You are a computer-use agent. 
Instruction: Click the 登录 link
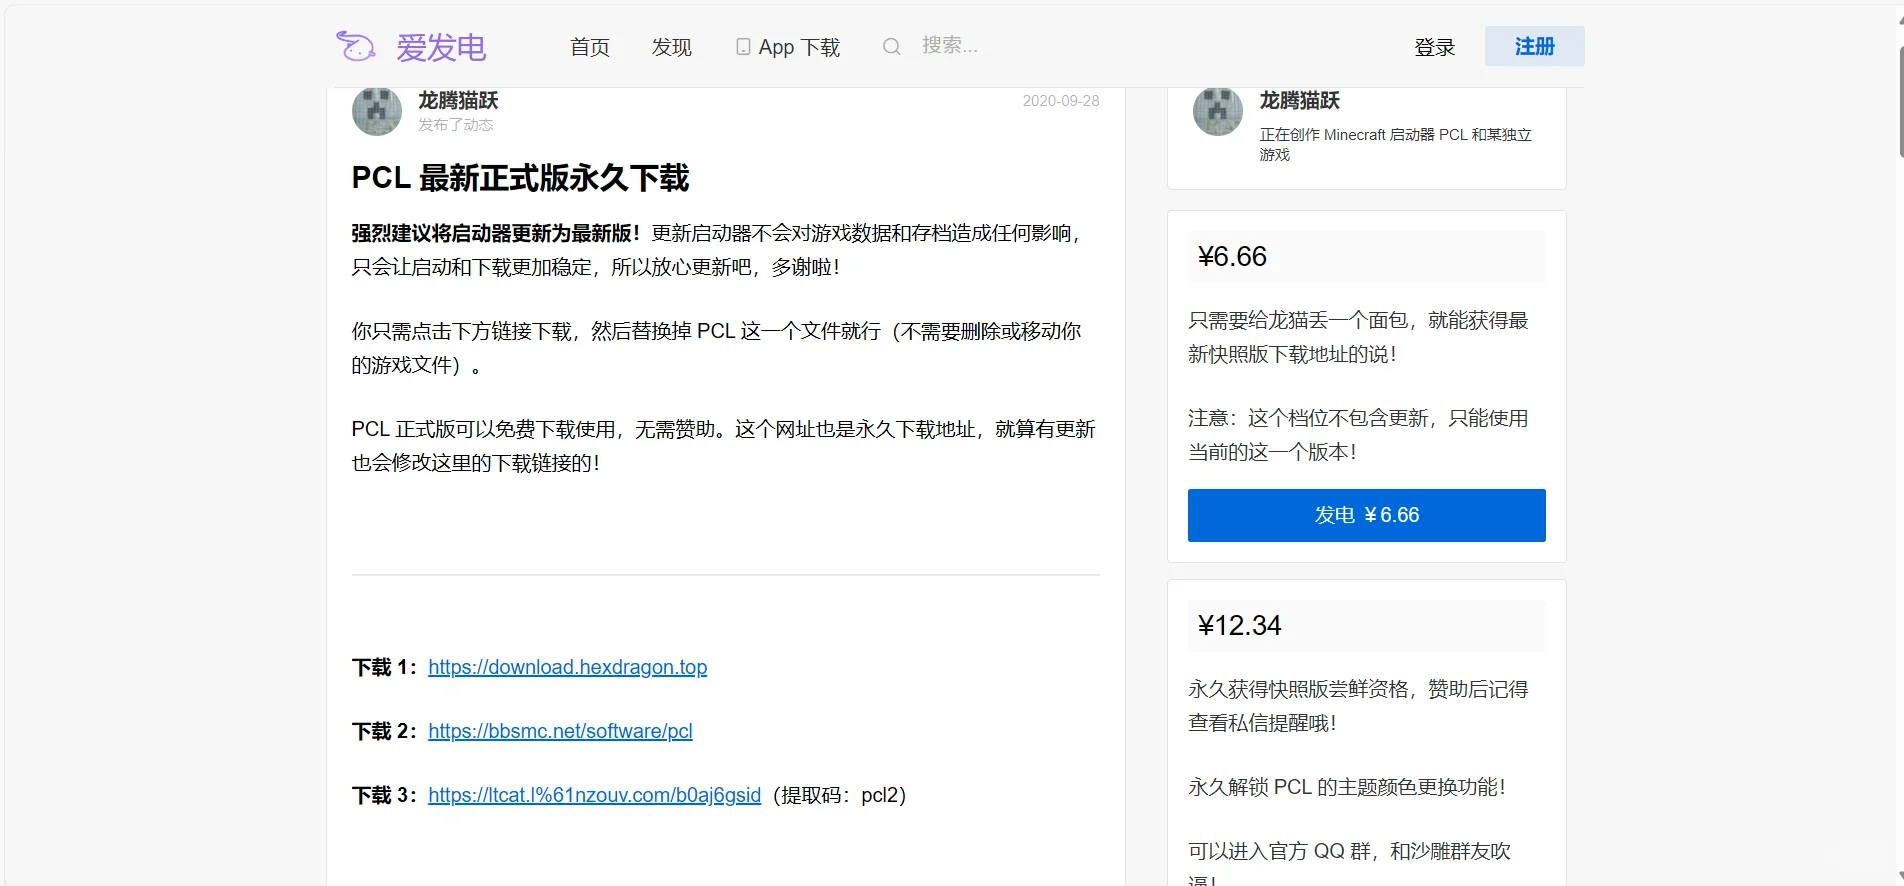coord(1434,47)
